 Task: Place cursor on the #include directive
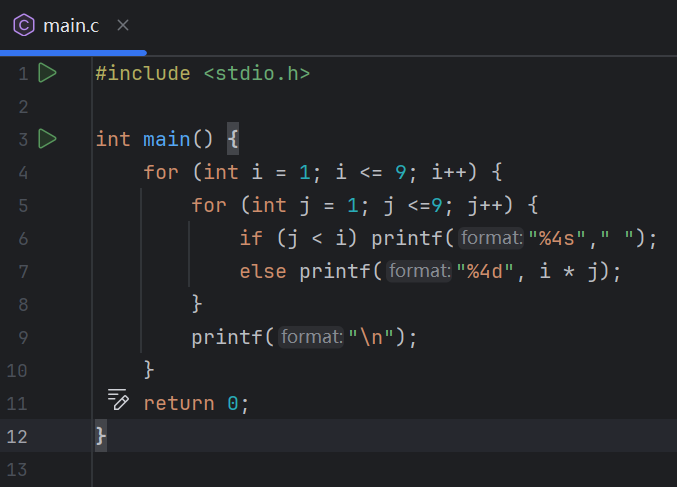pyautogui.click(x=142, y=73)
